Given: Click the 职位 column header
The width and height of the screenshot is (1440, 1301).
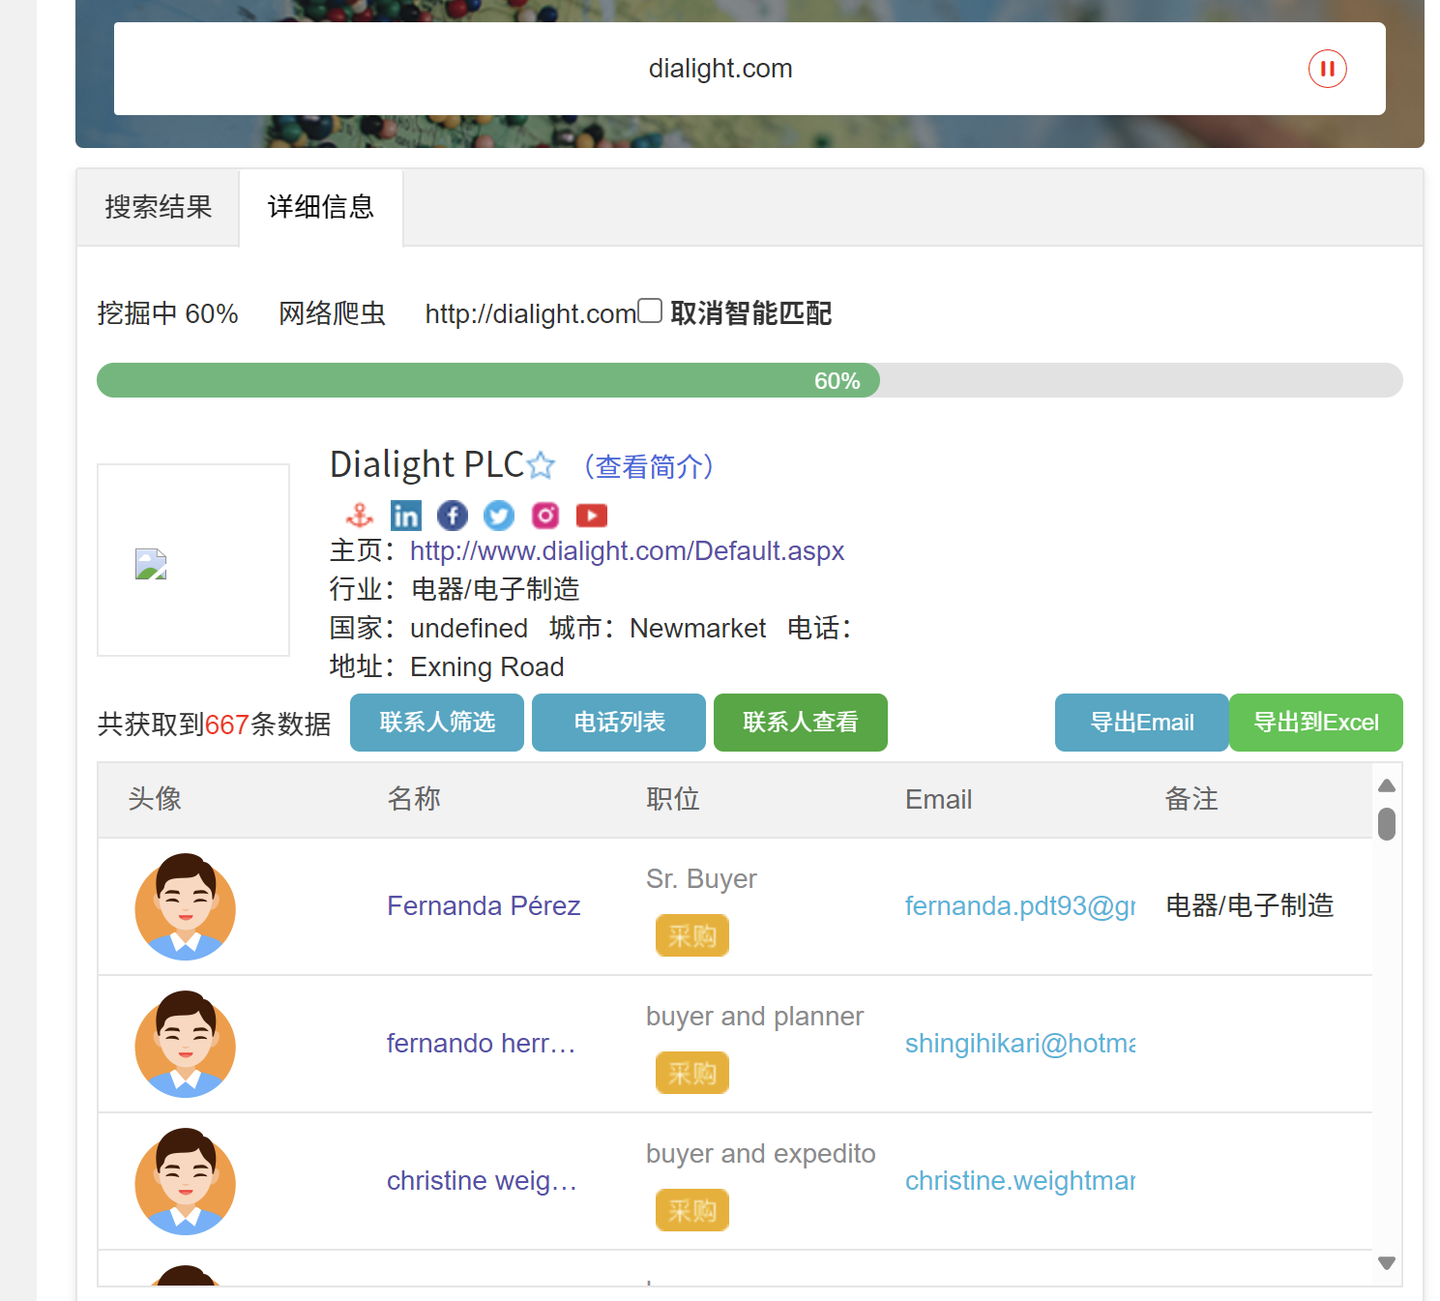Looking at the screenshot, I should (673, 799).
